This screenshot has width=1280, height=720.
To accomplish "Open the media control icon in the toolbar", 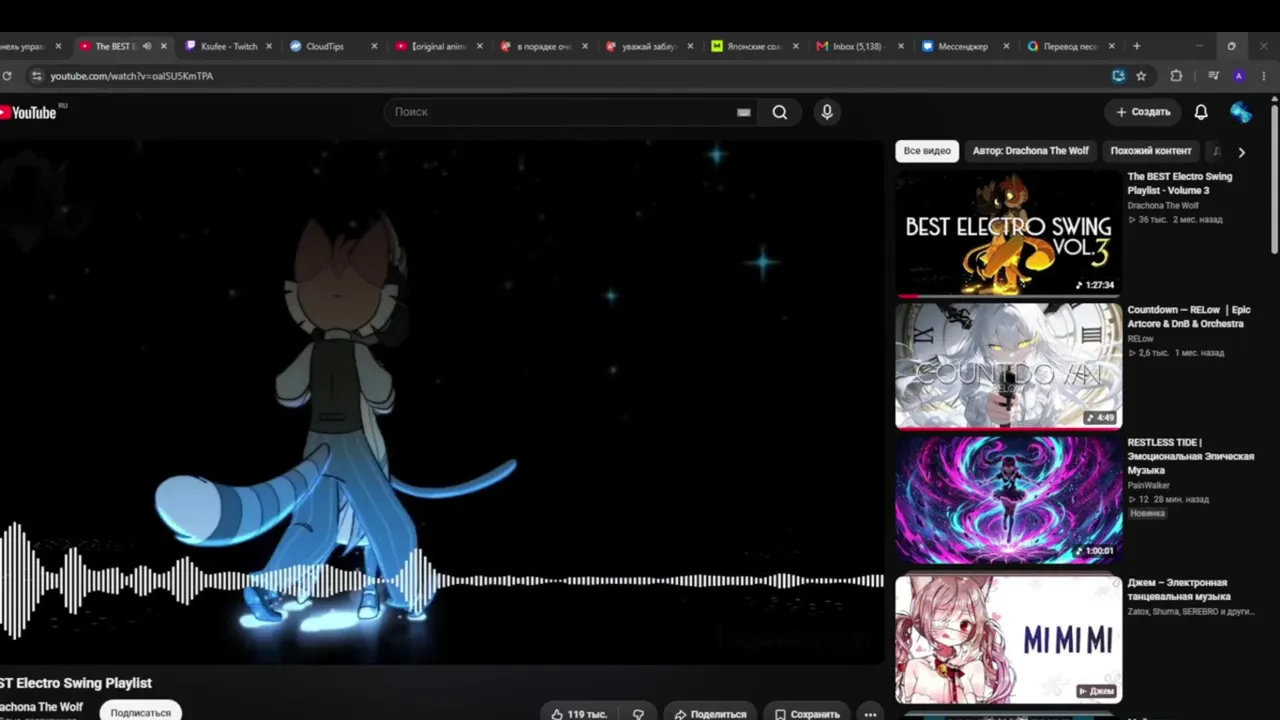I will click(x=1213, y=76).
